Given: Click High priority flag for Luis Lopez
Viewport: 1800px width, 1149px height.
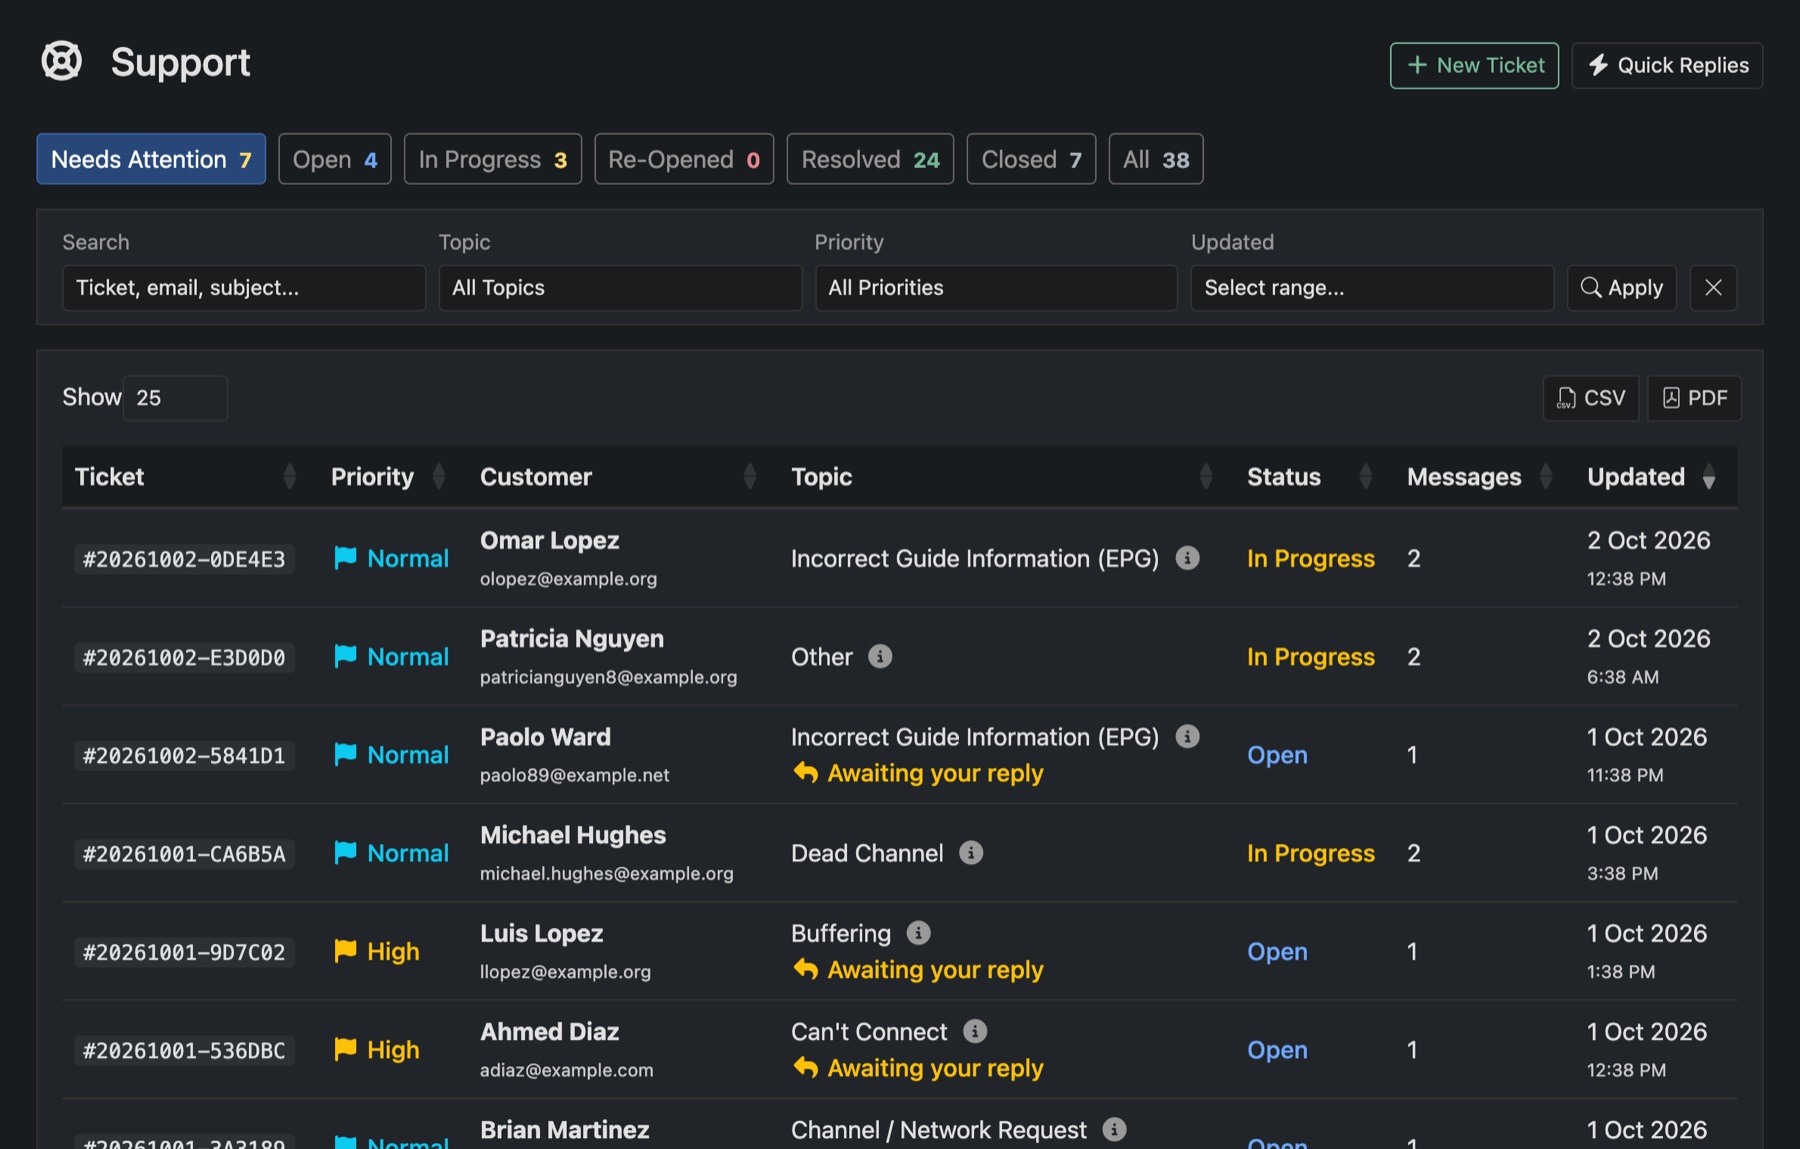Looking at the screenshot, I should pyautogui.click(x=345, y=951).
